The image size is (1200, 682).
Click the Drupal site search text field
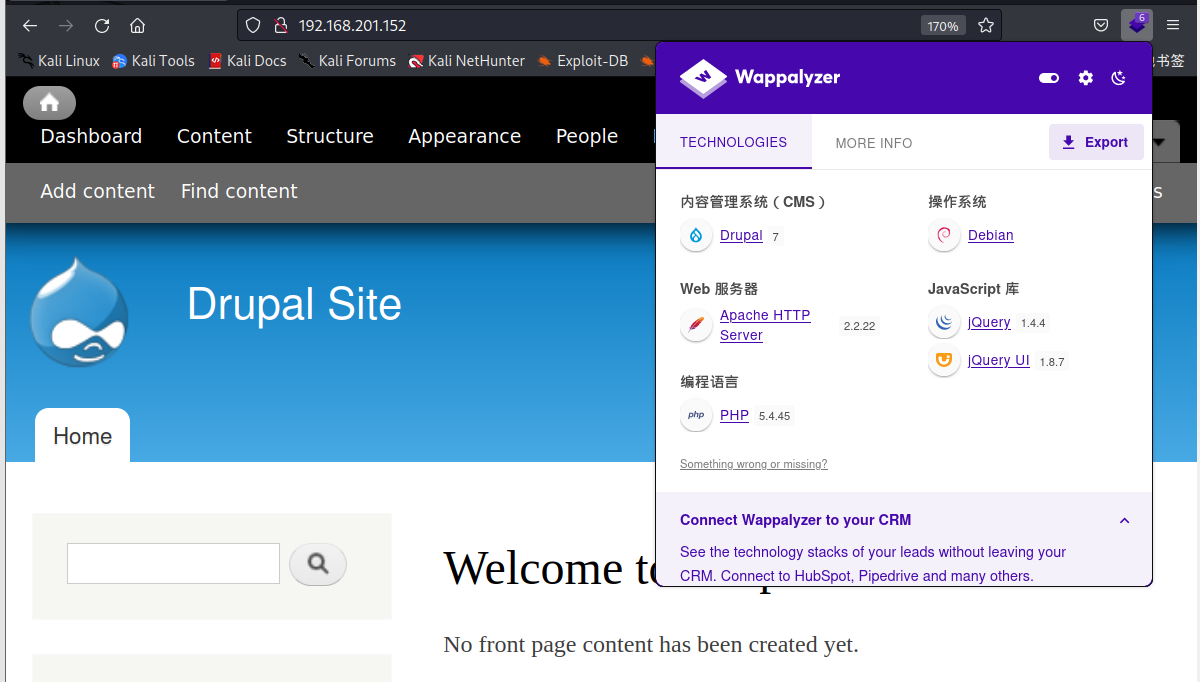[x=173, y=564]
